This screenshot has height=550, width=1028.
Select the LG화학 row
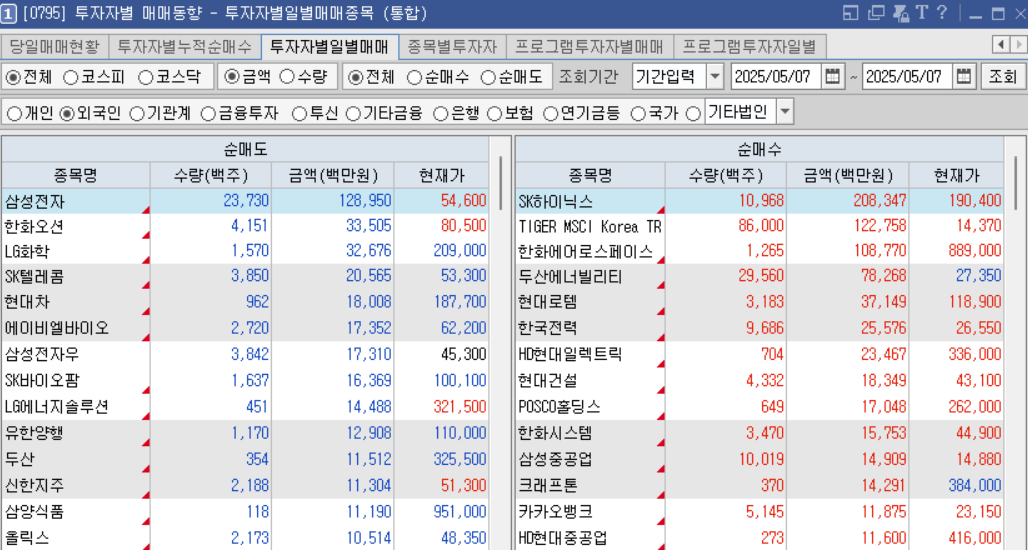tap(245, 251)
